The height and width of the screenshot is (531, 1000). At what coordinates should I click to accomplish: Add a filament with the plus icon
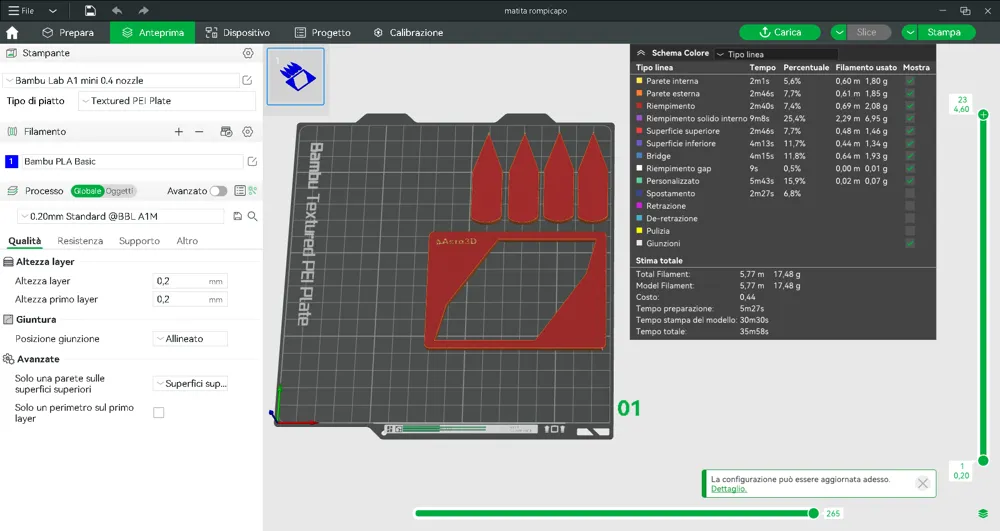179,131
